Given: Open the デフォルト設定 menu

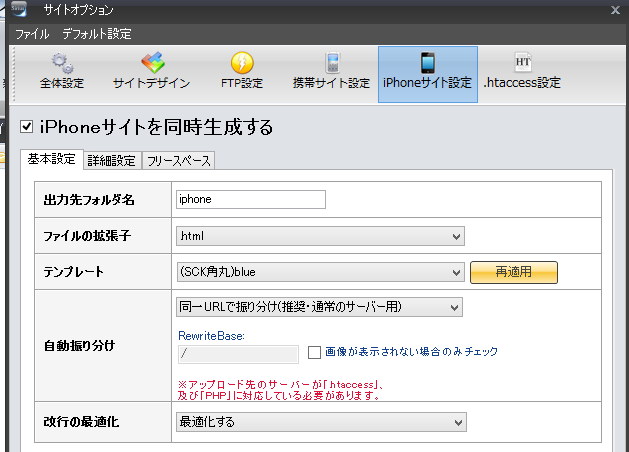Looking at the screenshot, I should (x=97, y=34).
